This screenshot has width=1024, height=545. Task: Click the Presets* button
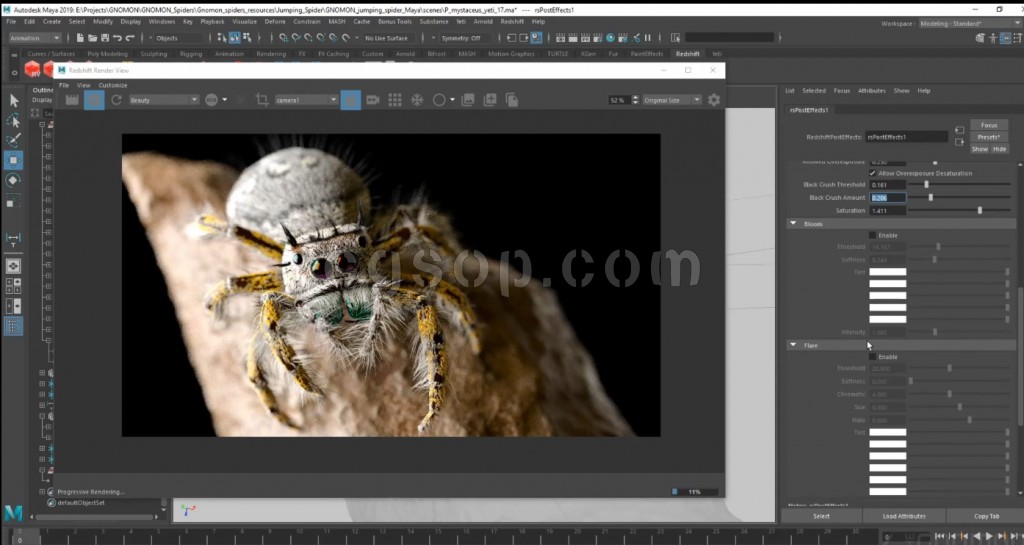(x=989, y=137)
